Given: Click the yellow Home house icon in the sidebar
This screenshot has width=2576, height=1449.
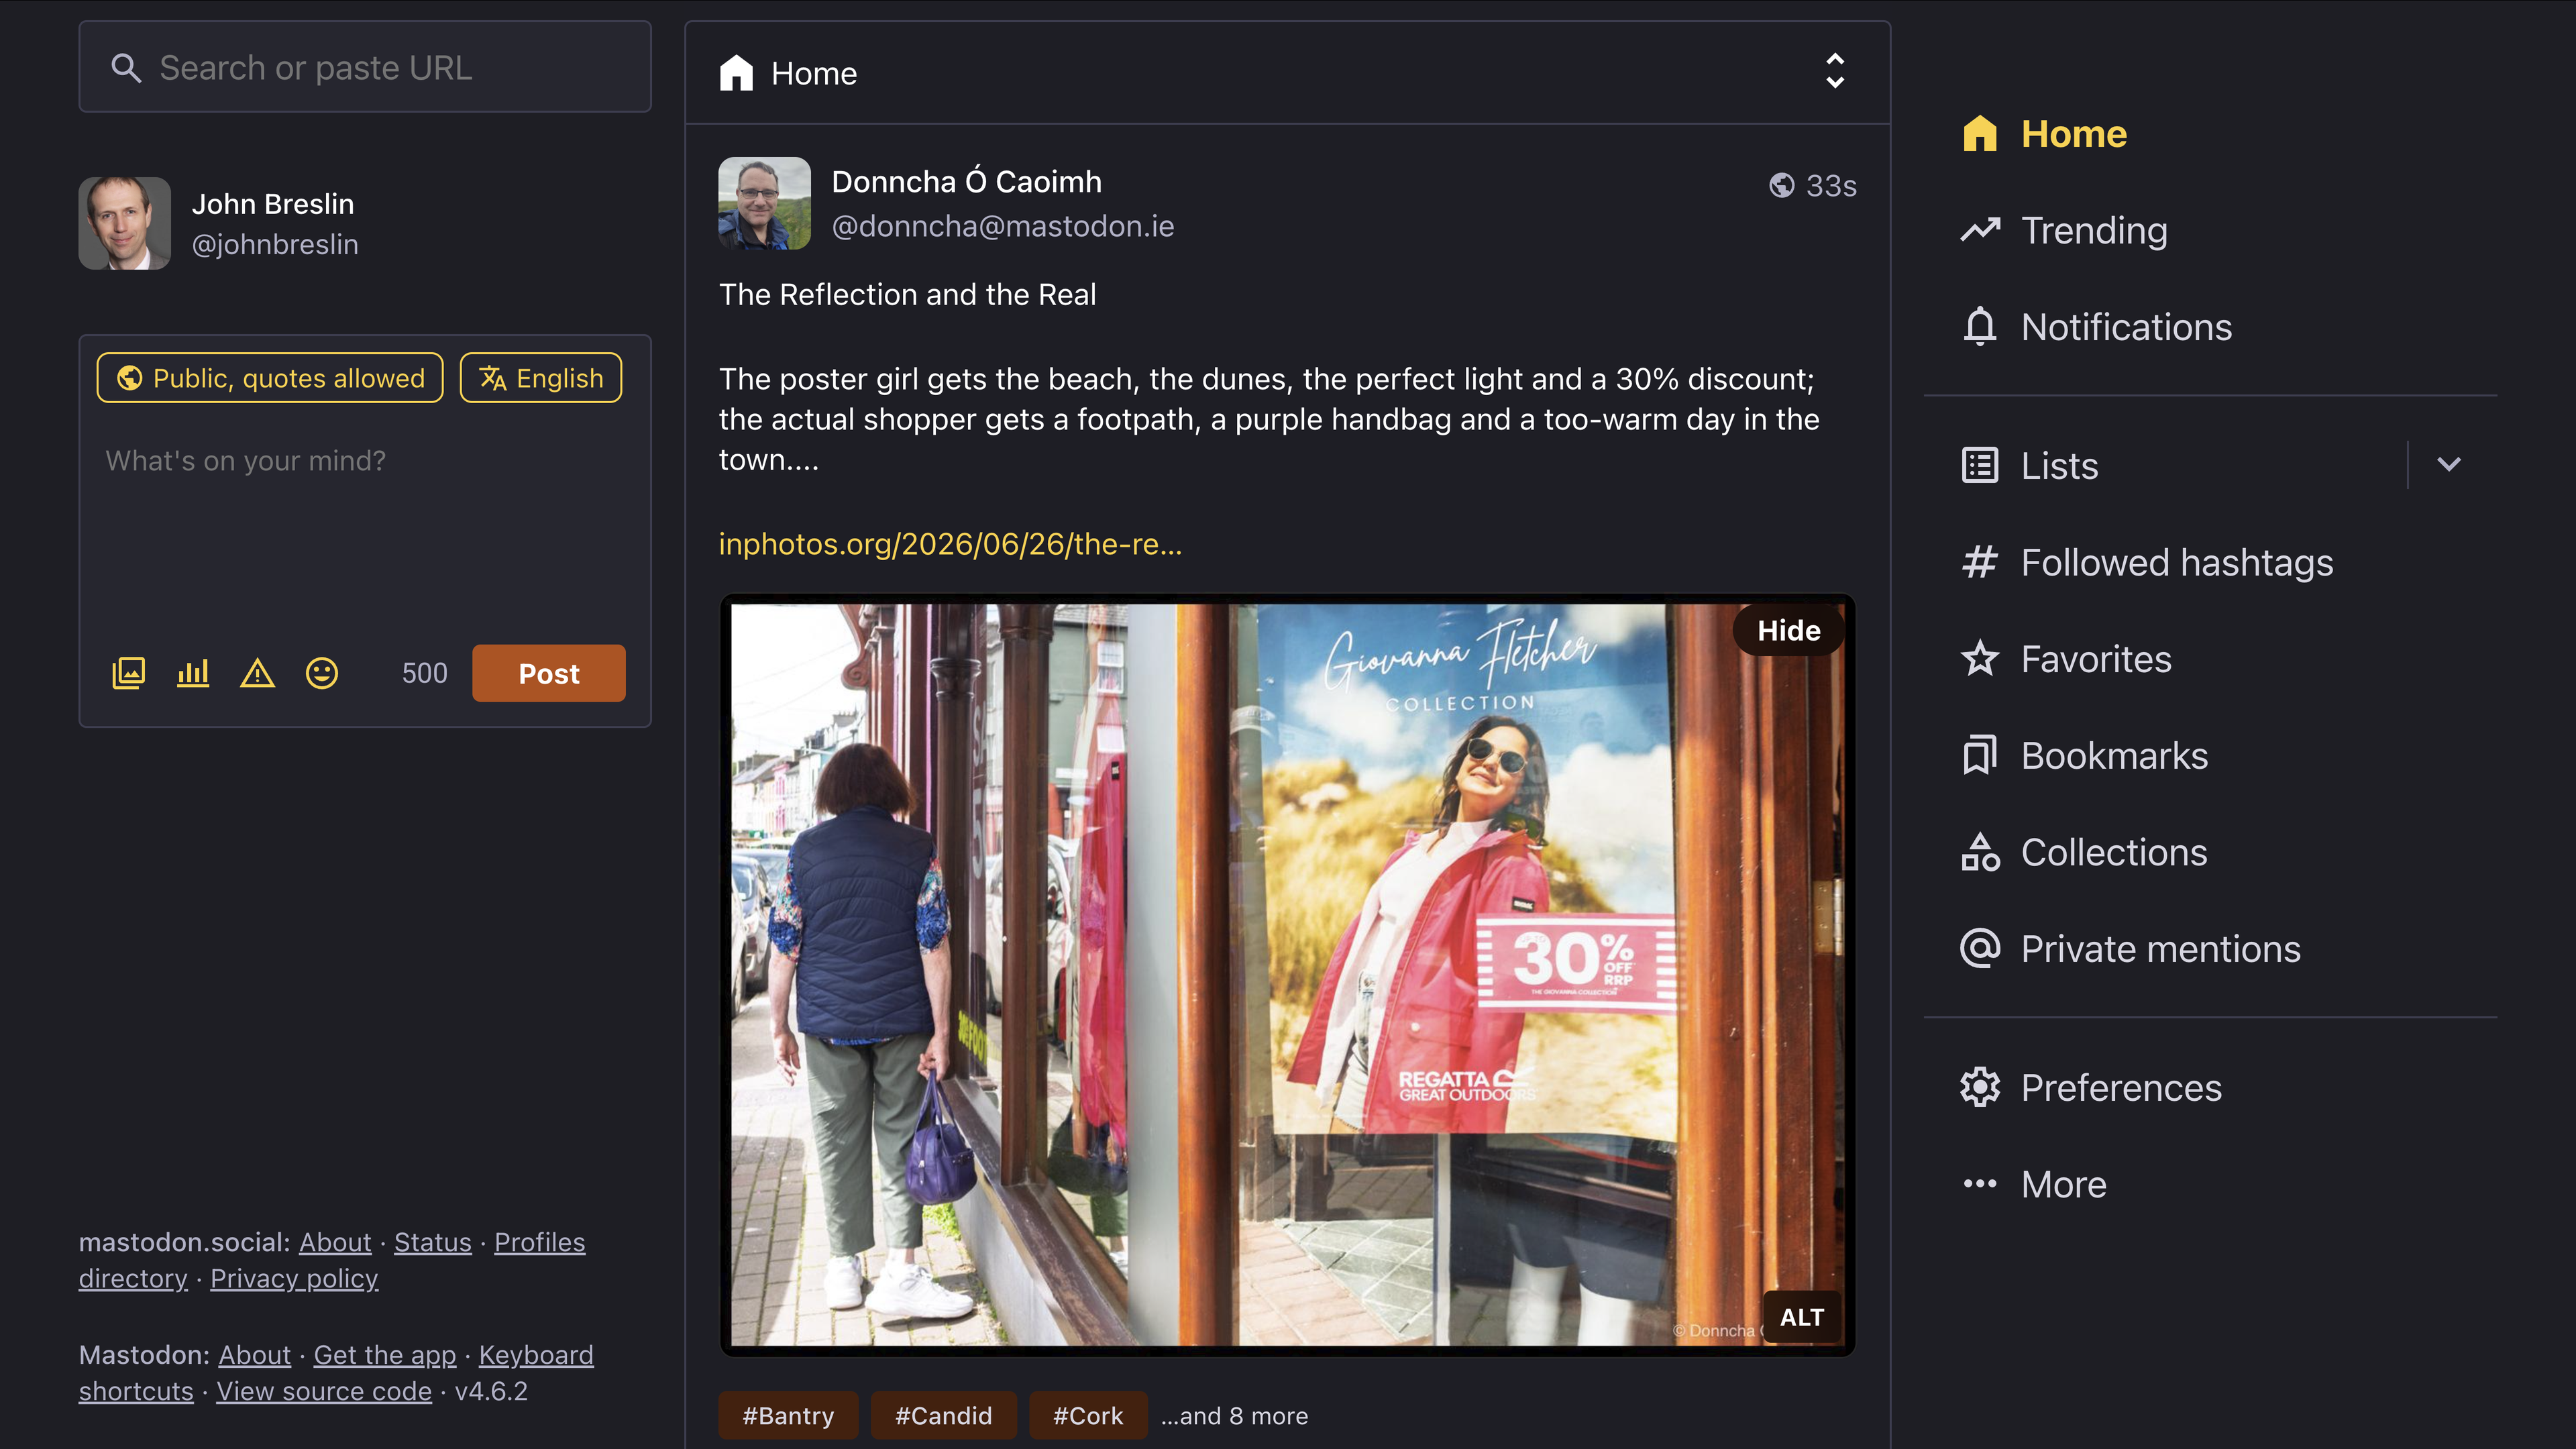Looking at the screenshot, I should [1980, 134].
